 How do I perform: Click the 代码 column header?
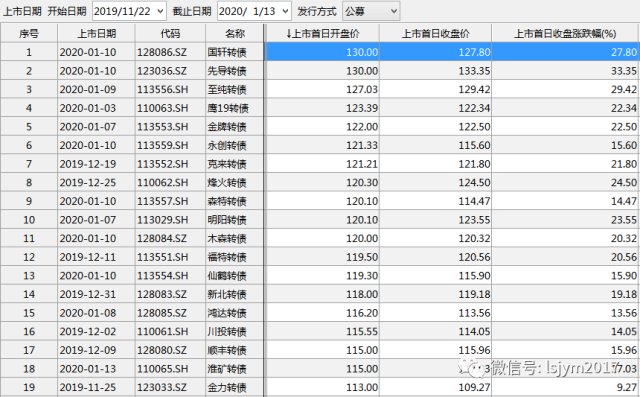tap(170, 33)
